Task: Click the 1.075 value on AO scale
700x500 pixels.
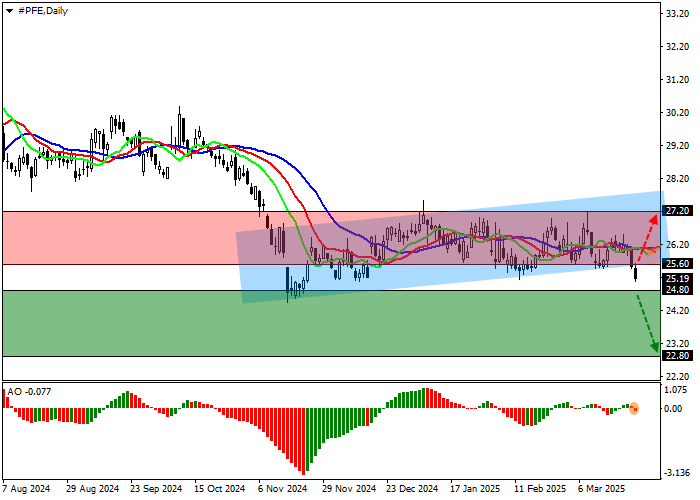Action: [x=677, y=390]
